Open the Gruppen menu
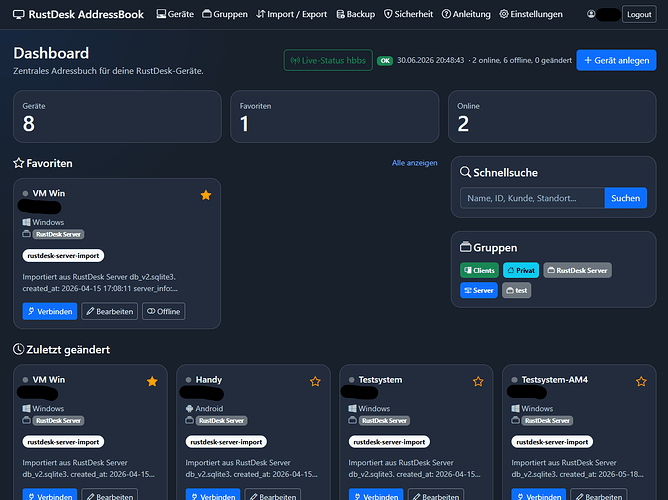Screen dimensions: 668x500 [x=225, y=14]
